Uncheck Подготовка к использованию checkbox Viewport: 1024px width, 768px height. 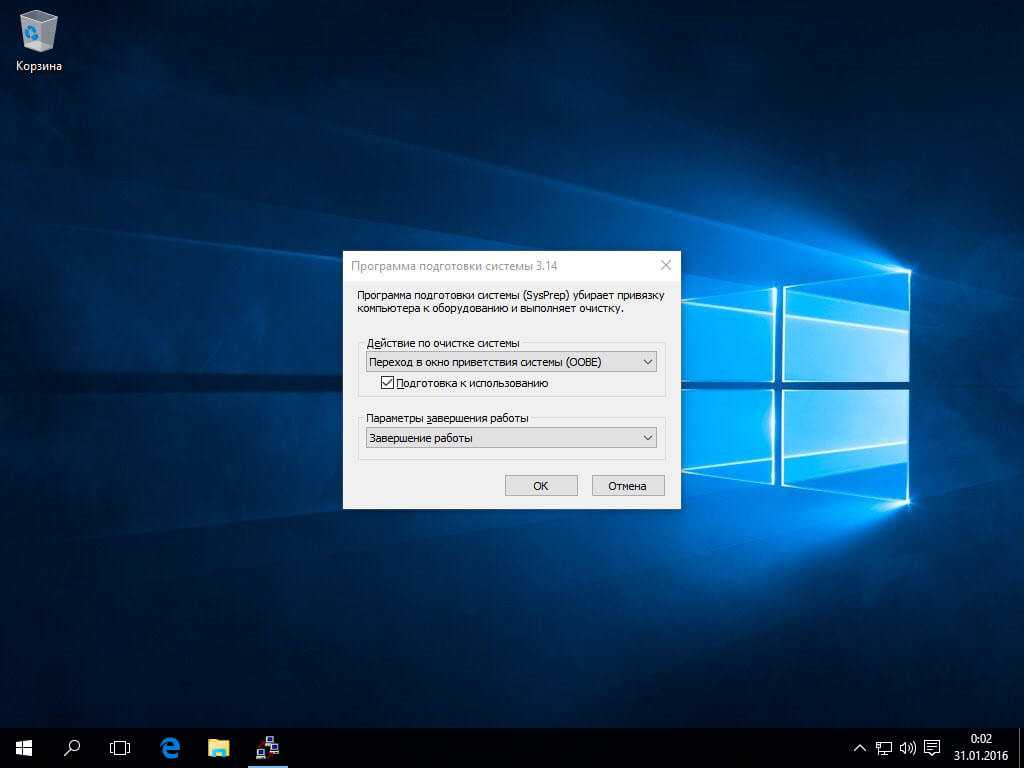tap(387, 383)
